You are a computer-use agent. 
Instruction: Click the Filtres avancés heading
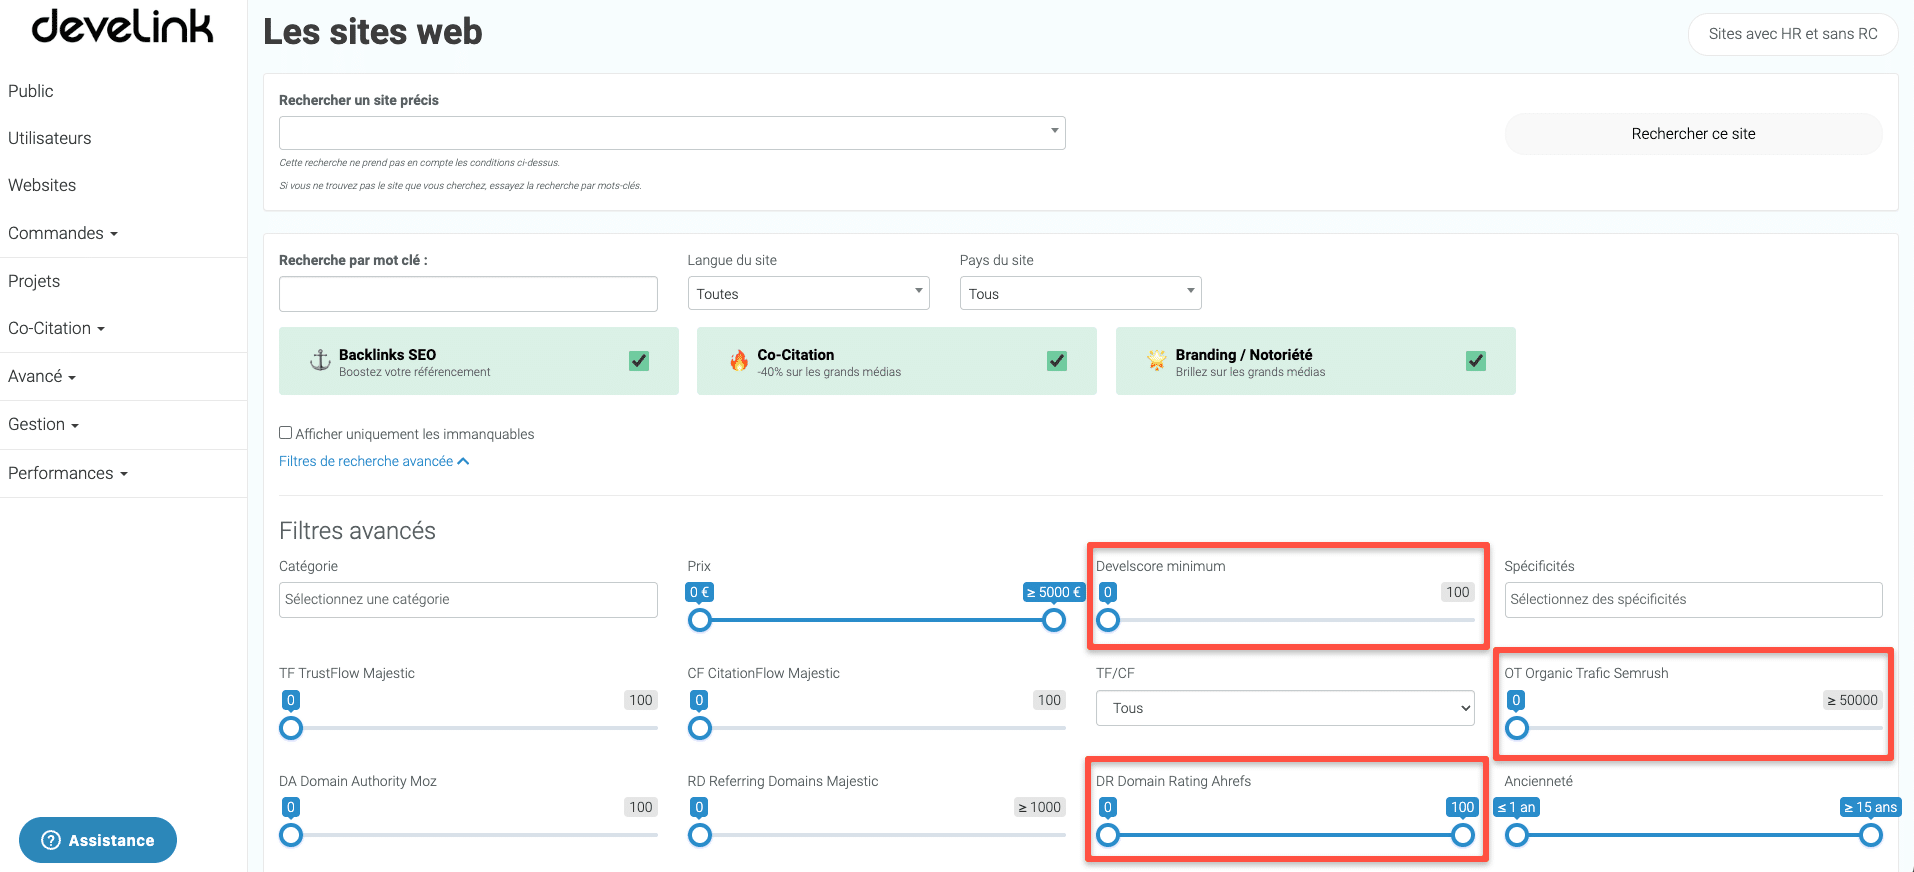pyautogui.click(x=357, y=530)
